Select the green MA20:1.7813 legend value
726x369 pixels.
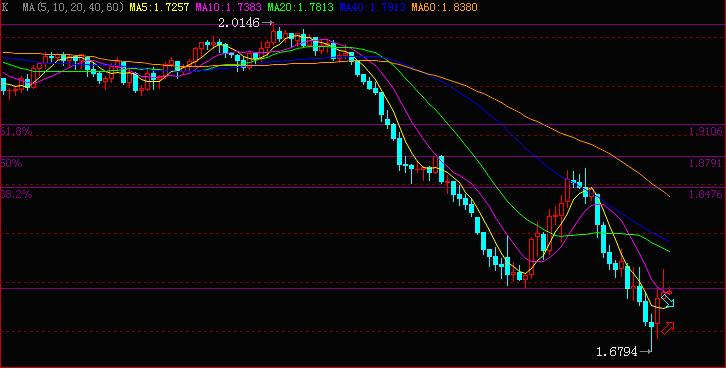[x=300, y=7]
